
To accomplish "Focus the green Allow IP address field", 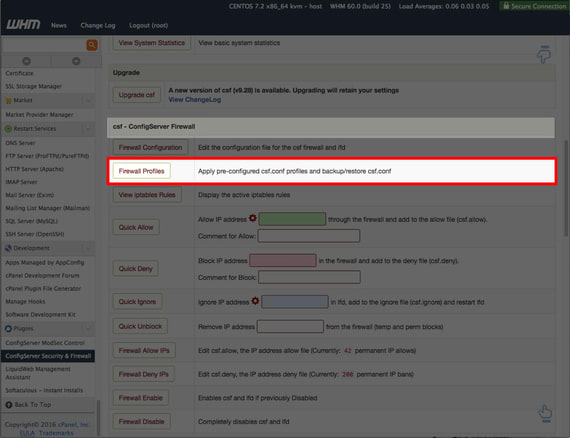I will click(x=292, y=219).
